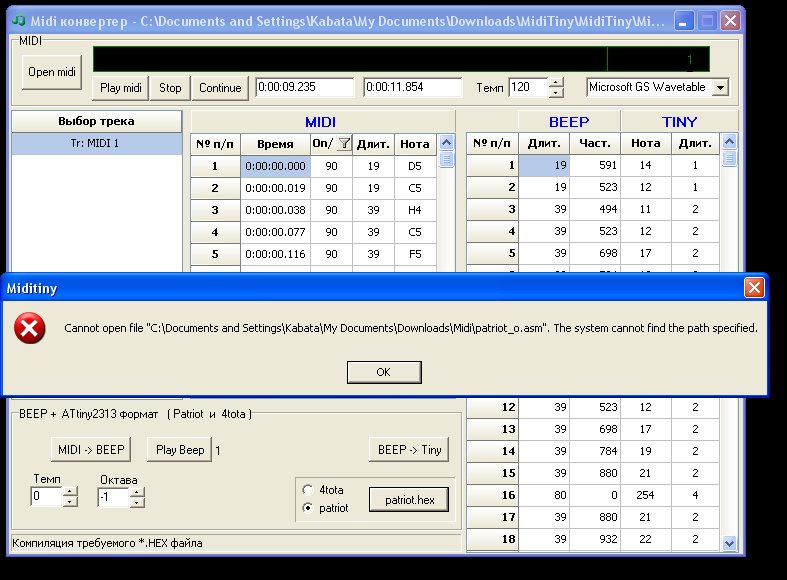Select the 4tota radio button
The image size is (787, 580).
pos(307,491)
